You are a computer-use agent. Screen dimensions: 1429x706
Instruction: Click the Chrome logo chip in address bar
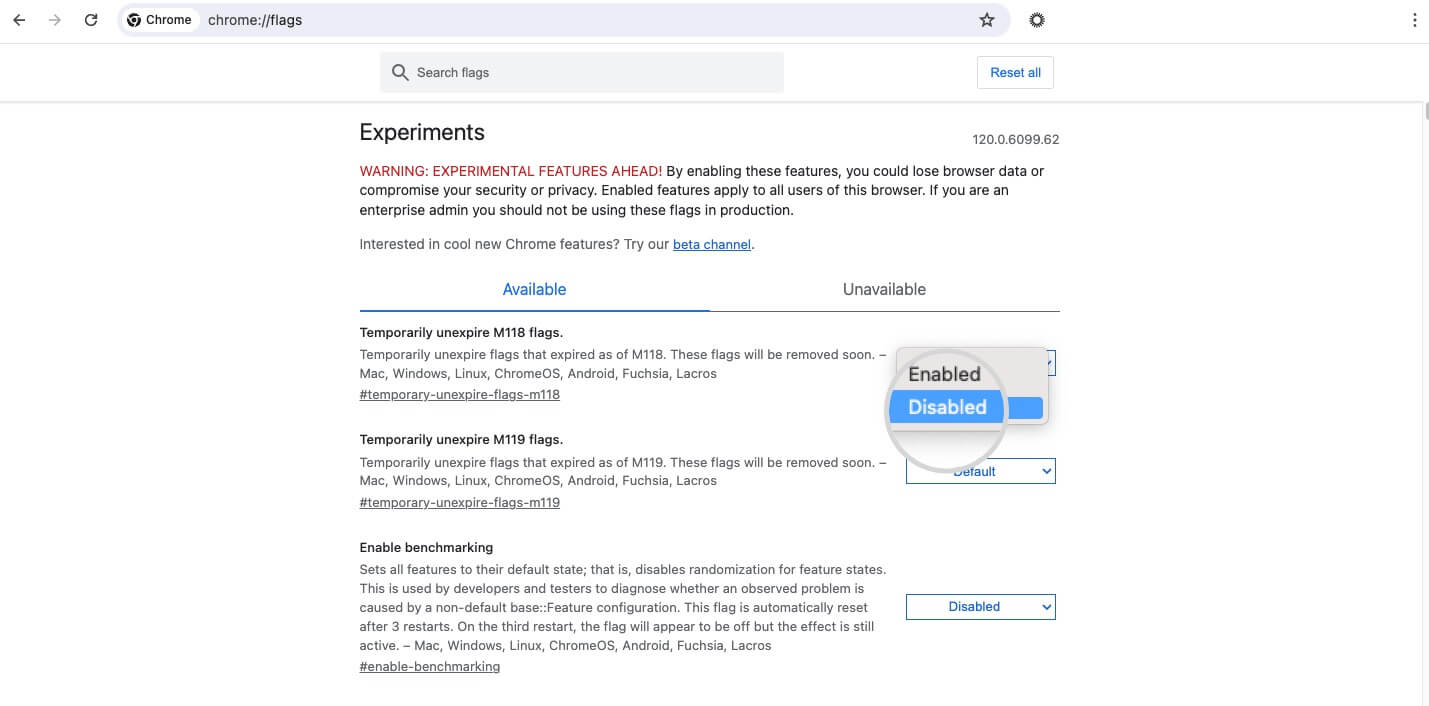point(159,20)
